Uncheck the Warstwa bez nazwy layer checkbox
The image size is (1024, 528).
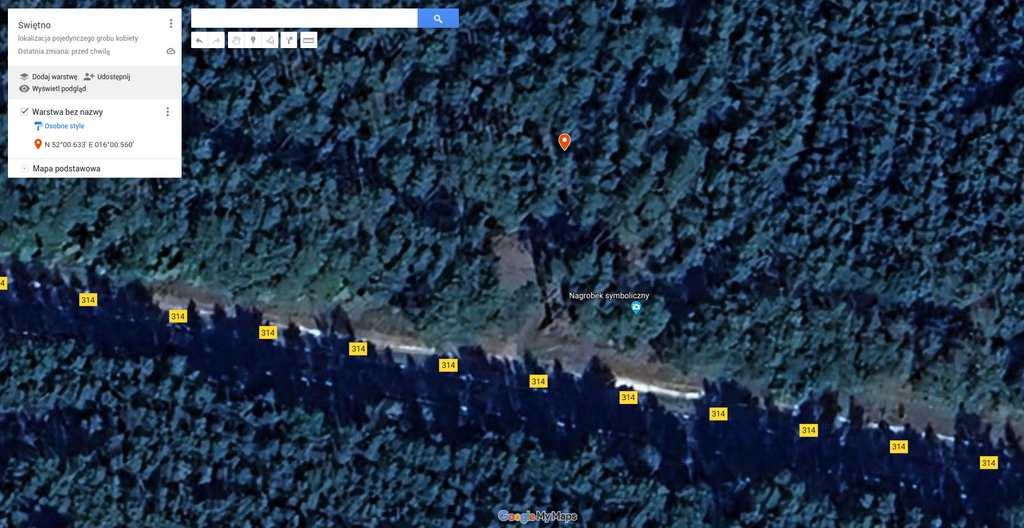pyautogui.click(x=24, y=112)
